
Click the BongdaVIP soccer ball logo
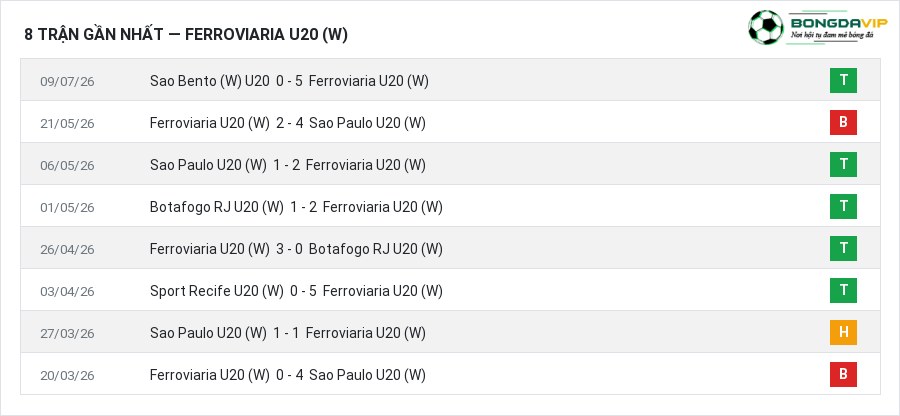(x=766, y=27)
